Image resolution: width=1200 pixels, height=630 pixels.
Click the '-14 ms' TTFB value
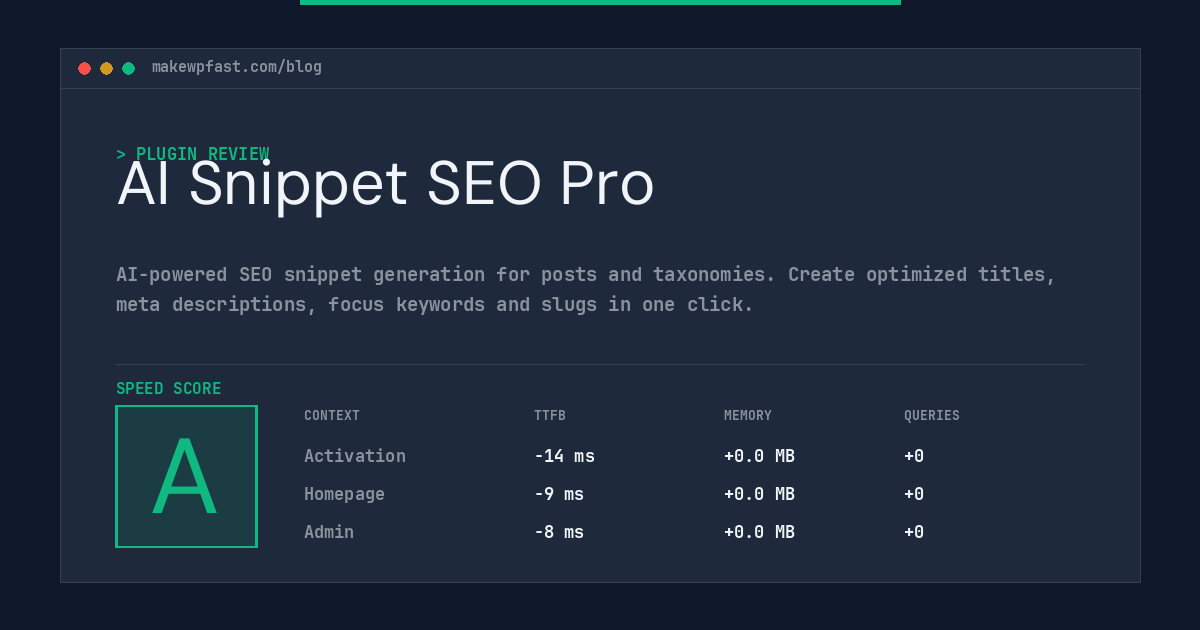[x=564, y=456]
